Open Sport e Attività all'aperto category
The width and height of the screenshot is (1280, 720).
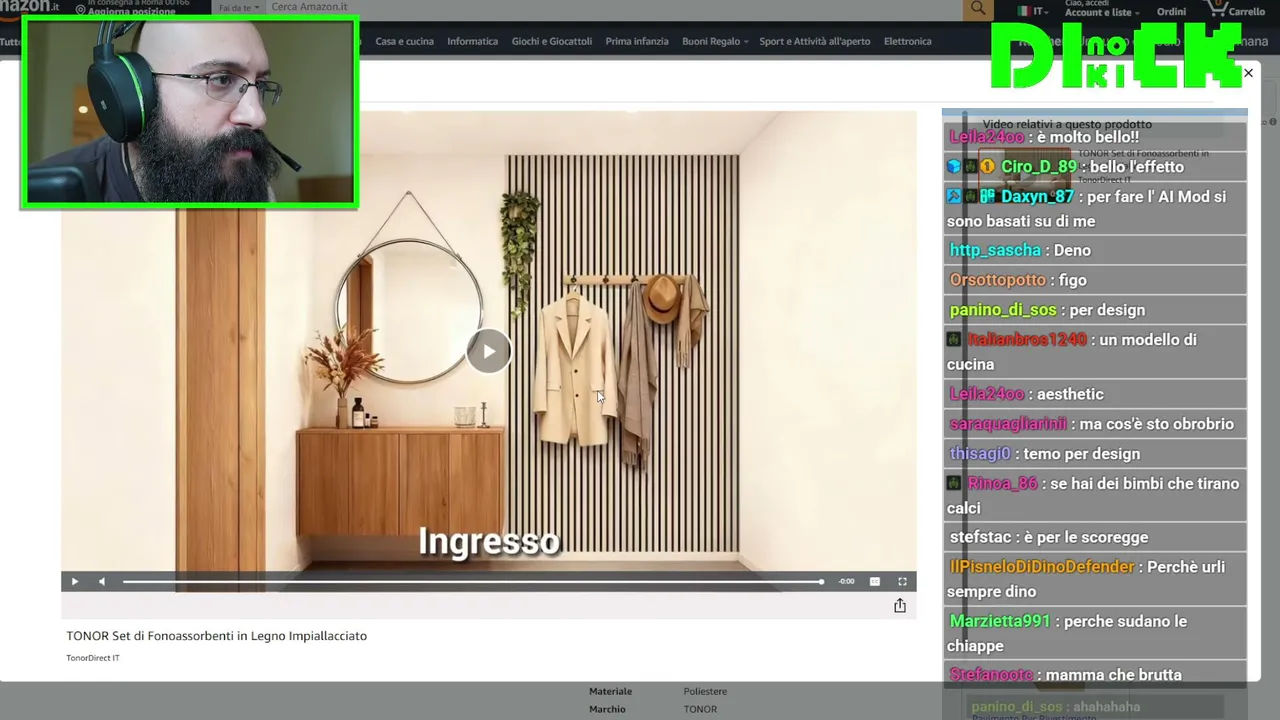814,41
